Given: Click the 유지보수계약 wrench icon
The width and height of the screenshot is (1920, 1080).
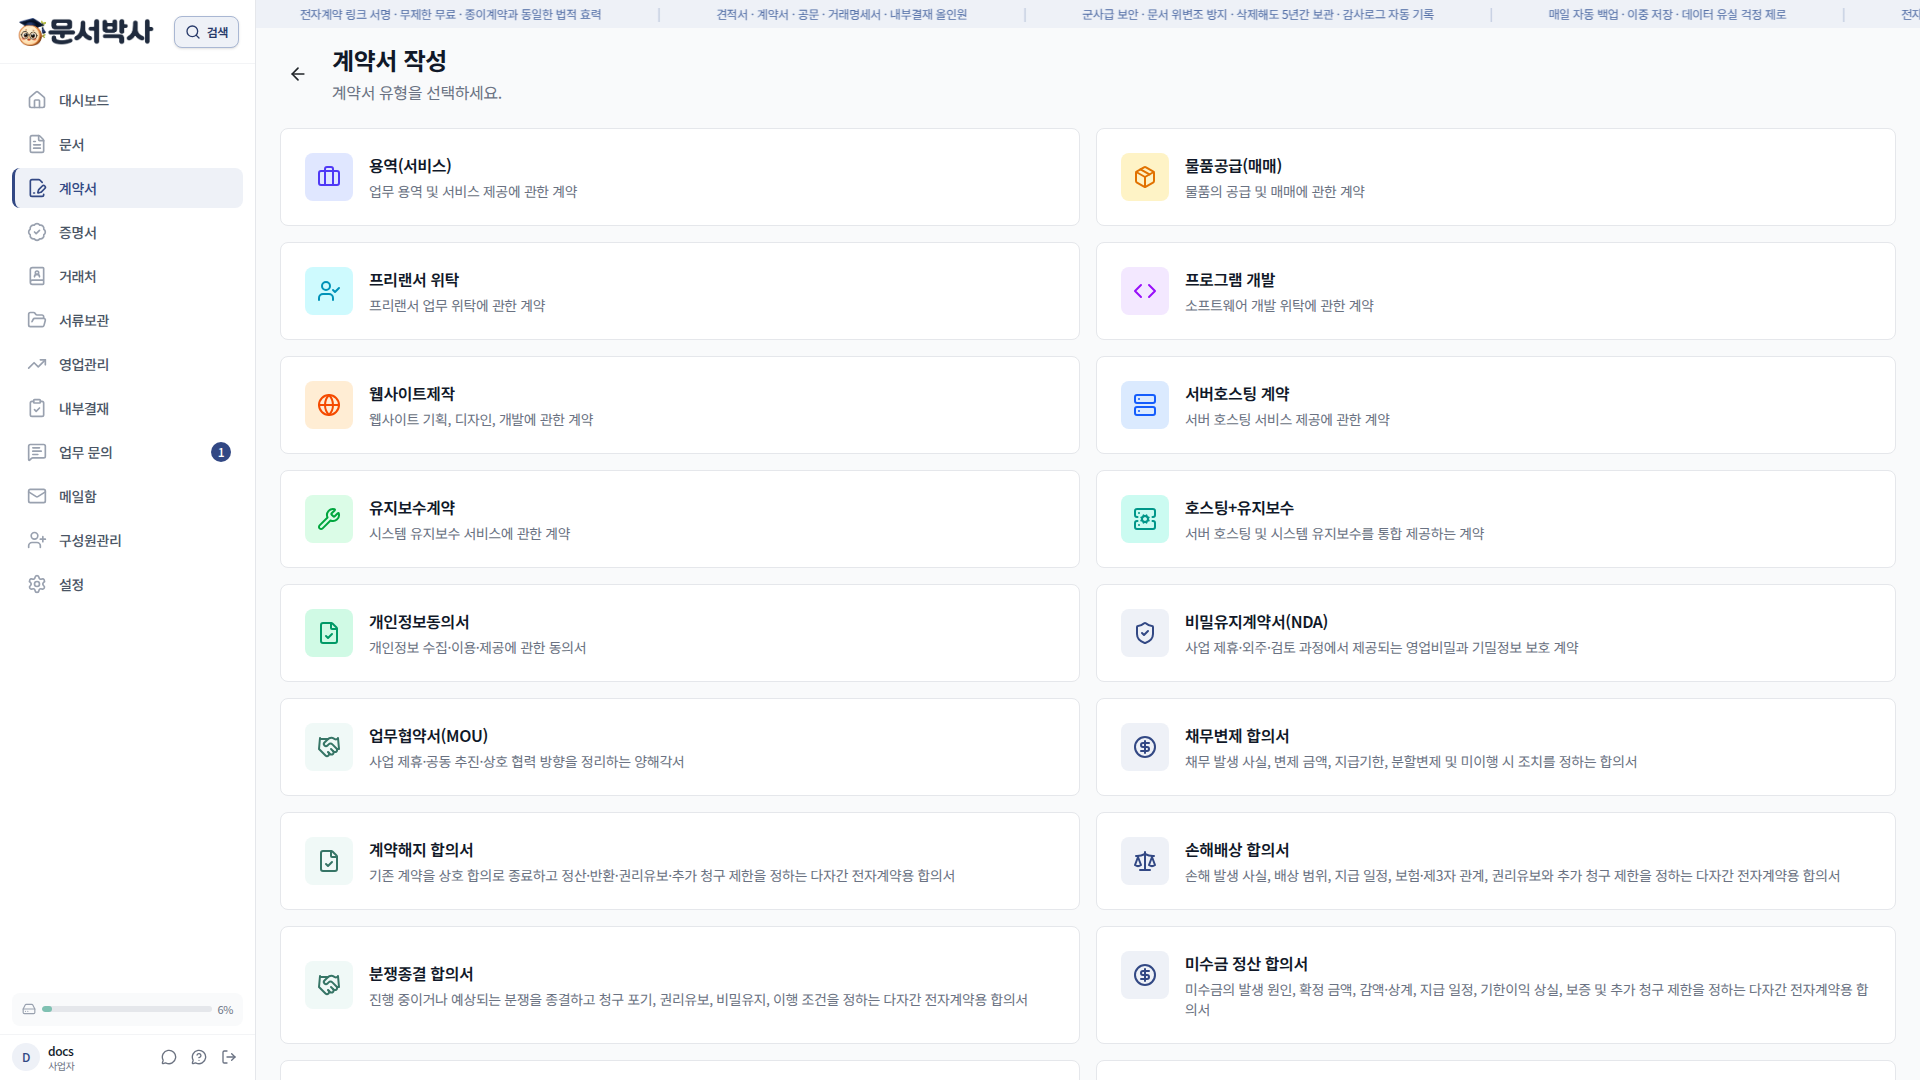Looking at the screenshot, I should (329, 519).
